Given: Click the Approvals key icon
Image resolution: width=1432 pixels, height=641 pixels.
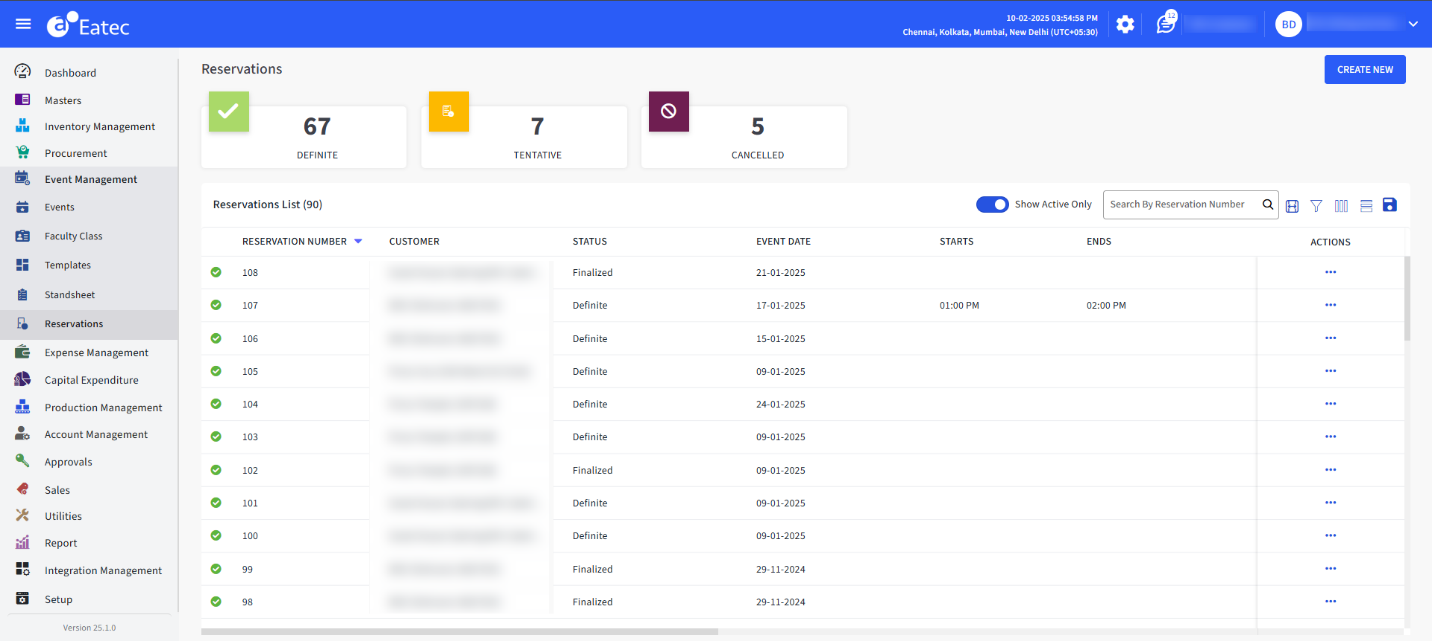Looking at the screenshot, I should 22,461.
